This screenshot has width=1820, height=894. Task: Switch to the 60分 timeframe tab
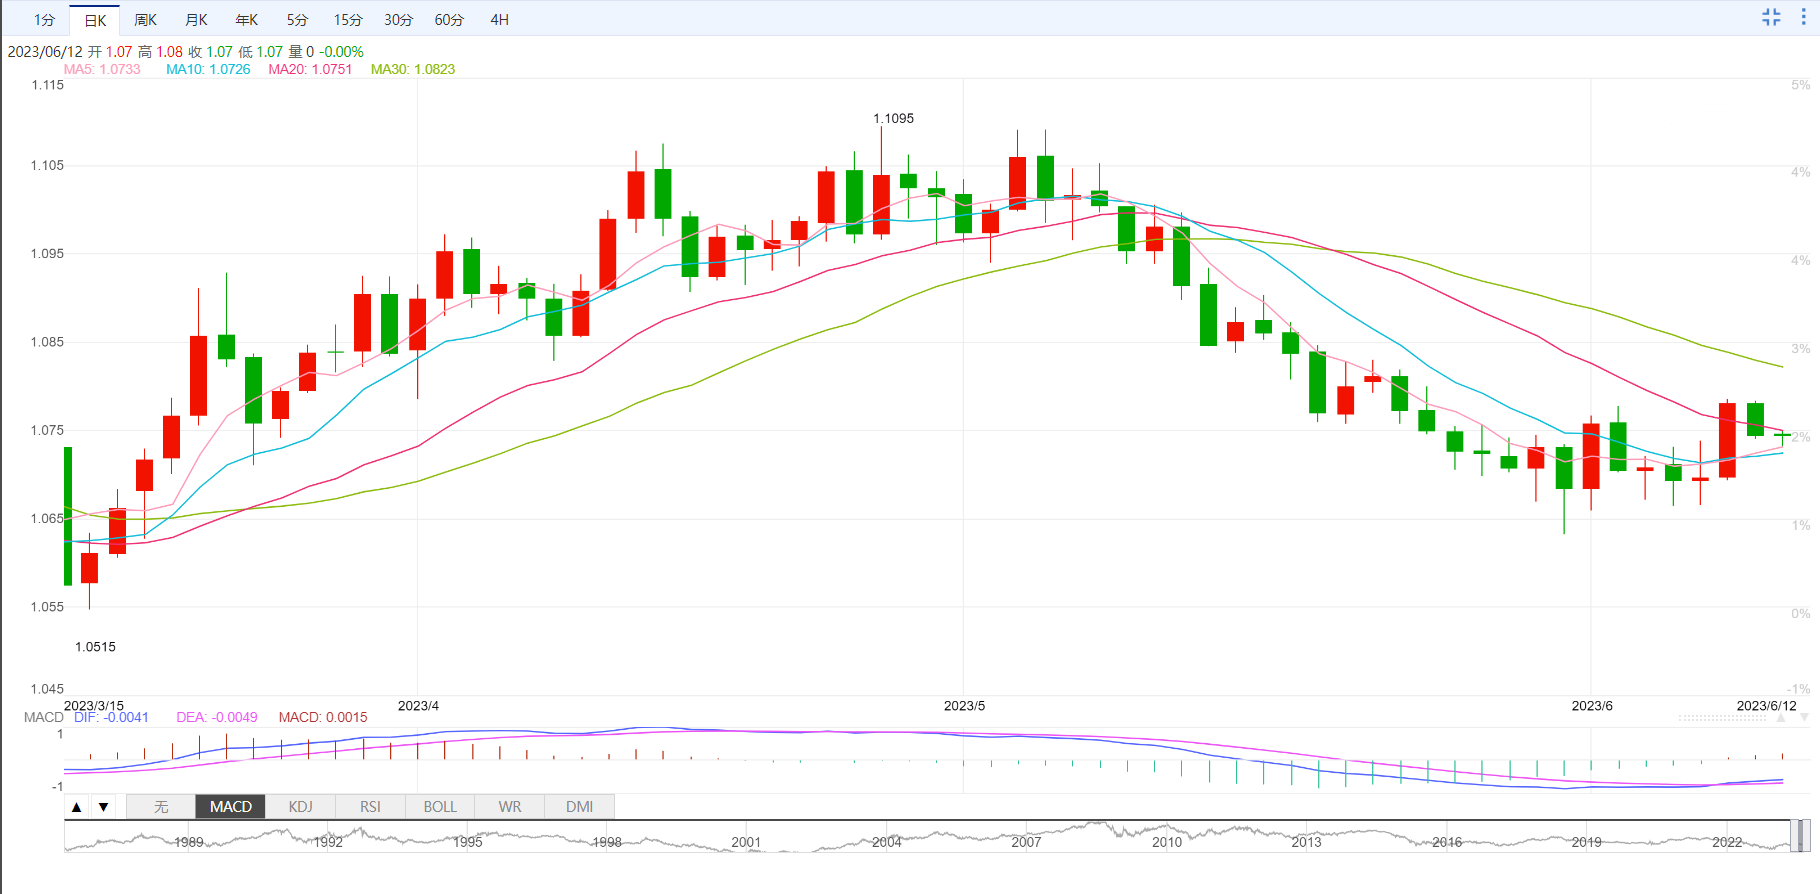449,20
